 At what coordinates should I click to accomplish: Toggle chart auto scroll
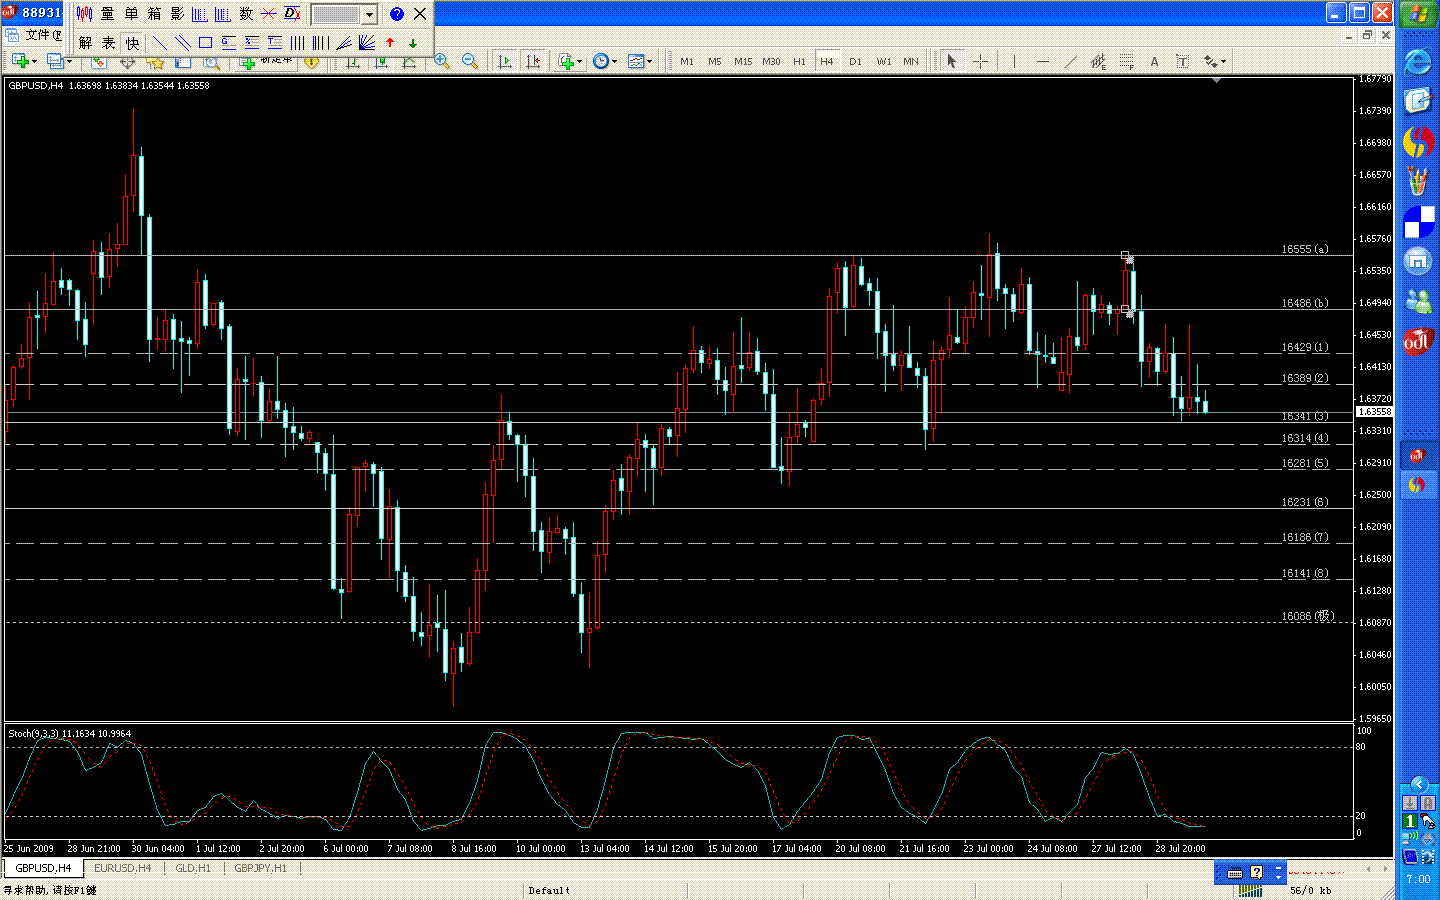(505, 61)
